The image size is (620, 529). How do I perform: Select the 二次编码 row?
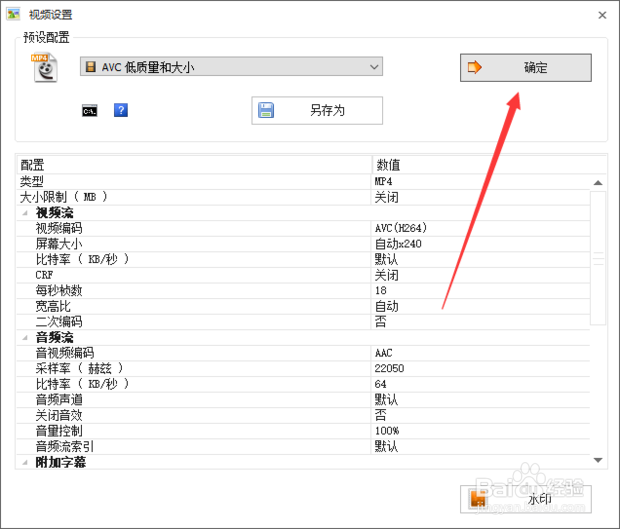coord(303,322)
